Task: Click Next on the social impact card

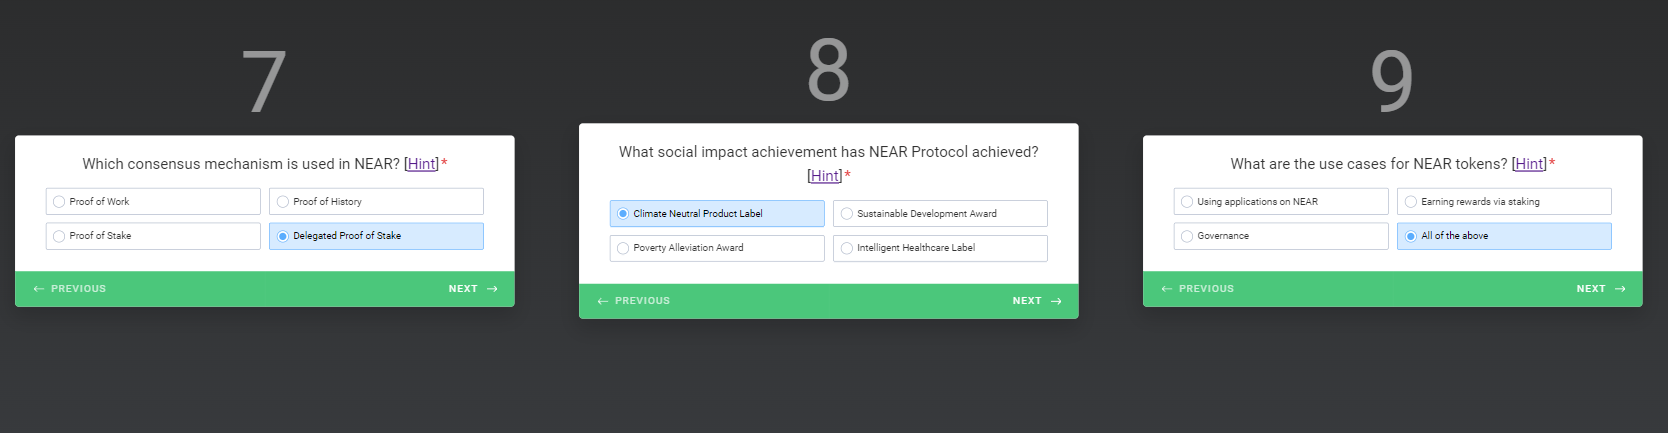Action: (1036, 301)
